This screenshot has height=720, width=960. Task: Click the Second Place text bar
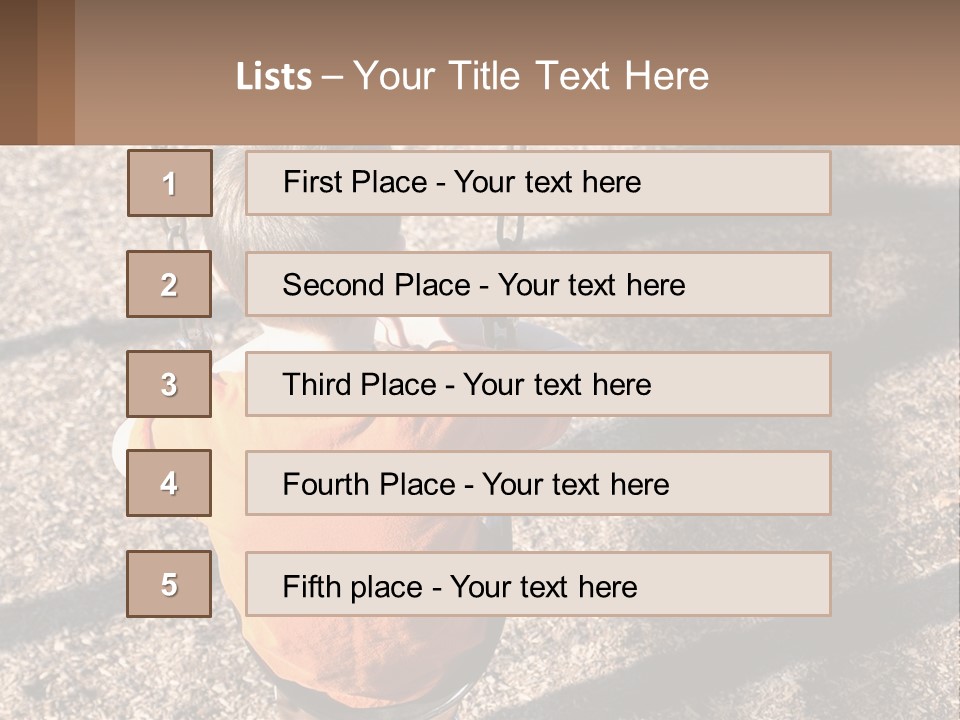click(x=538, y=284)
